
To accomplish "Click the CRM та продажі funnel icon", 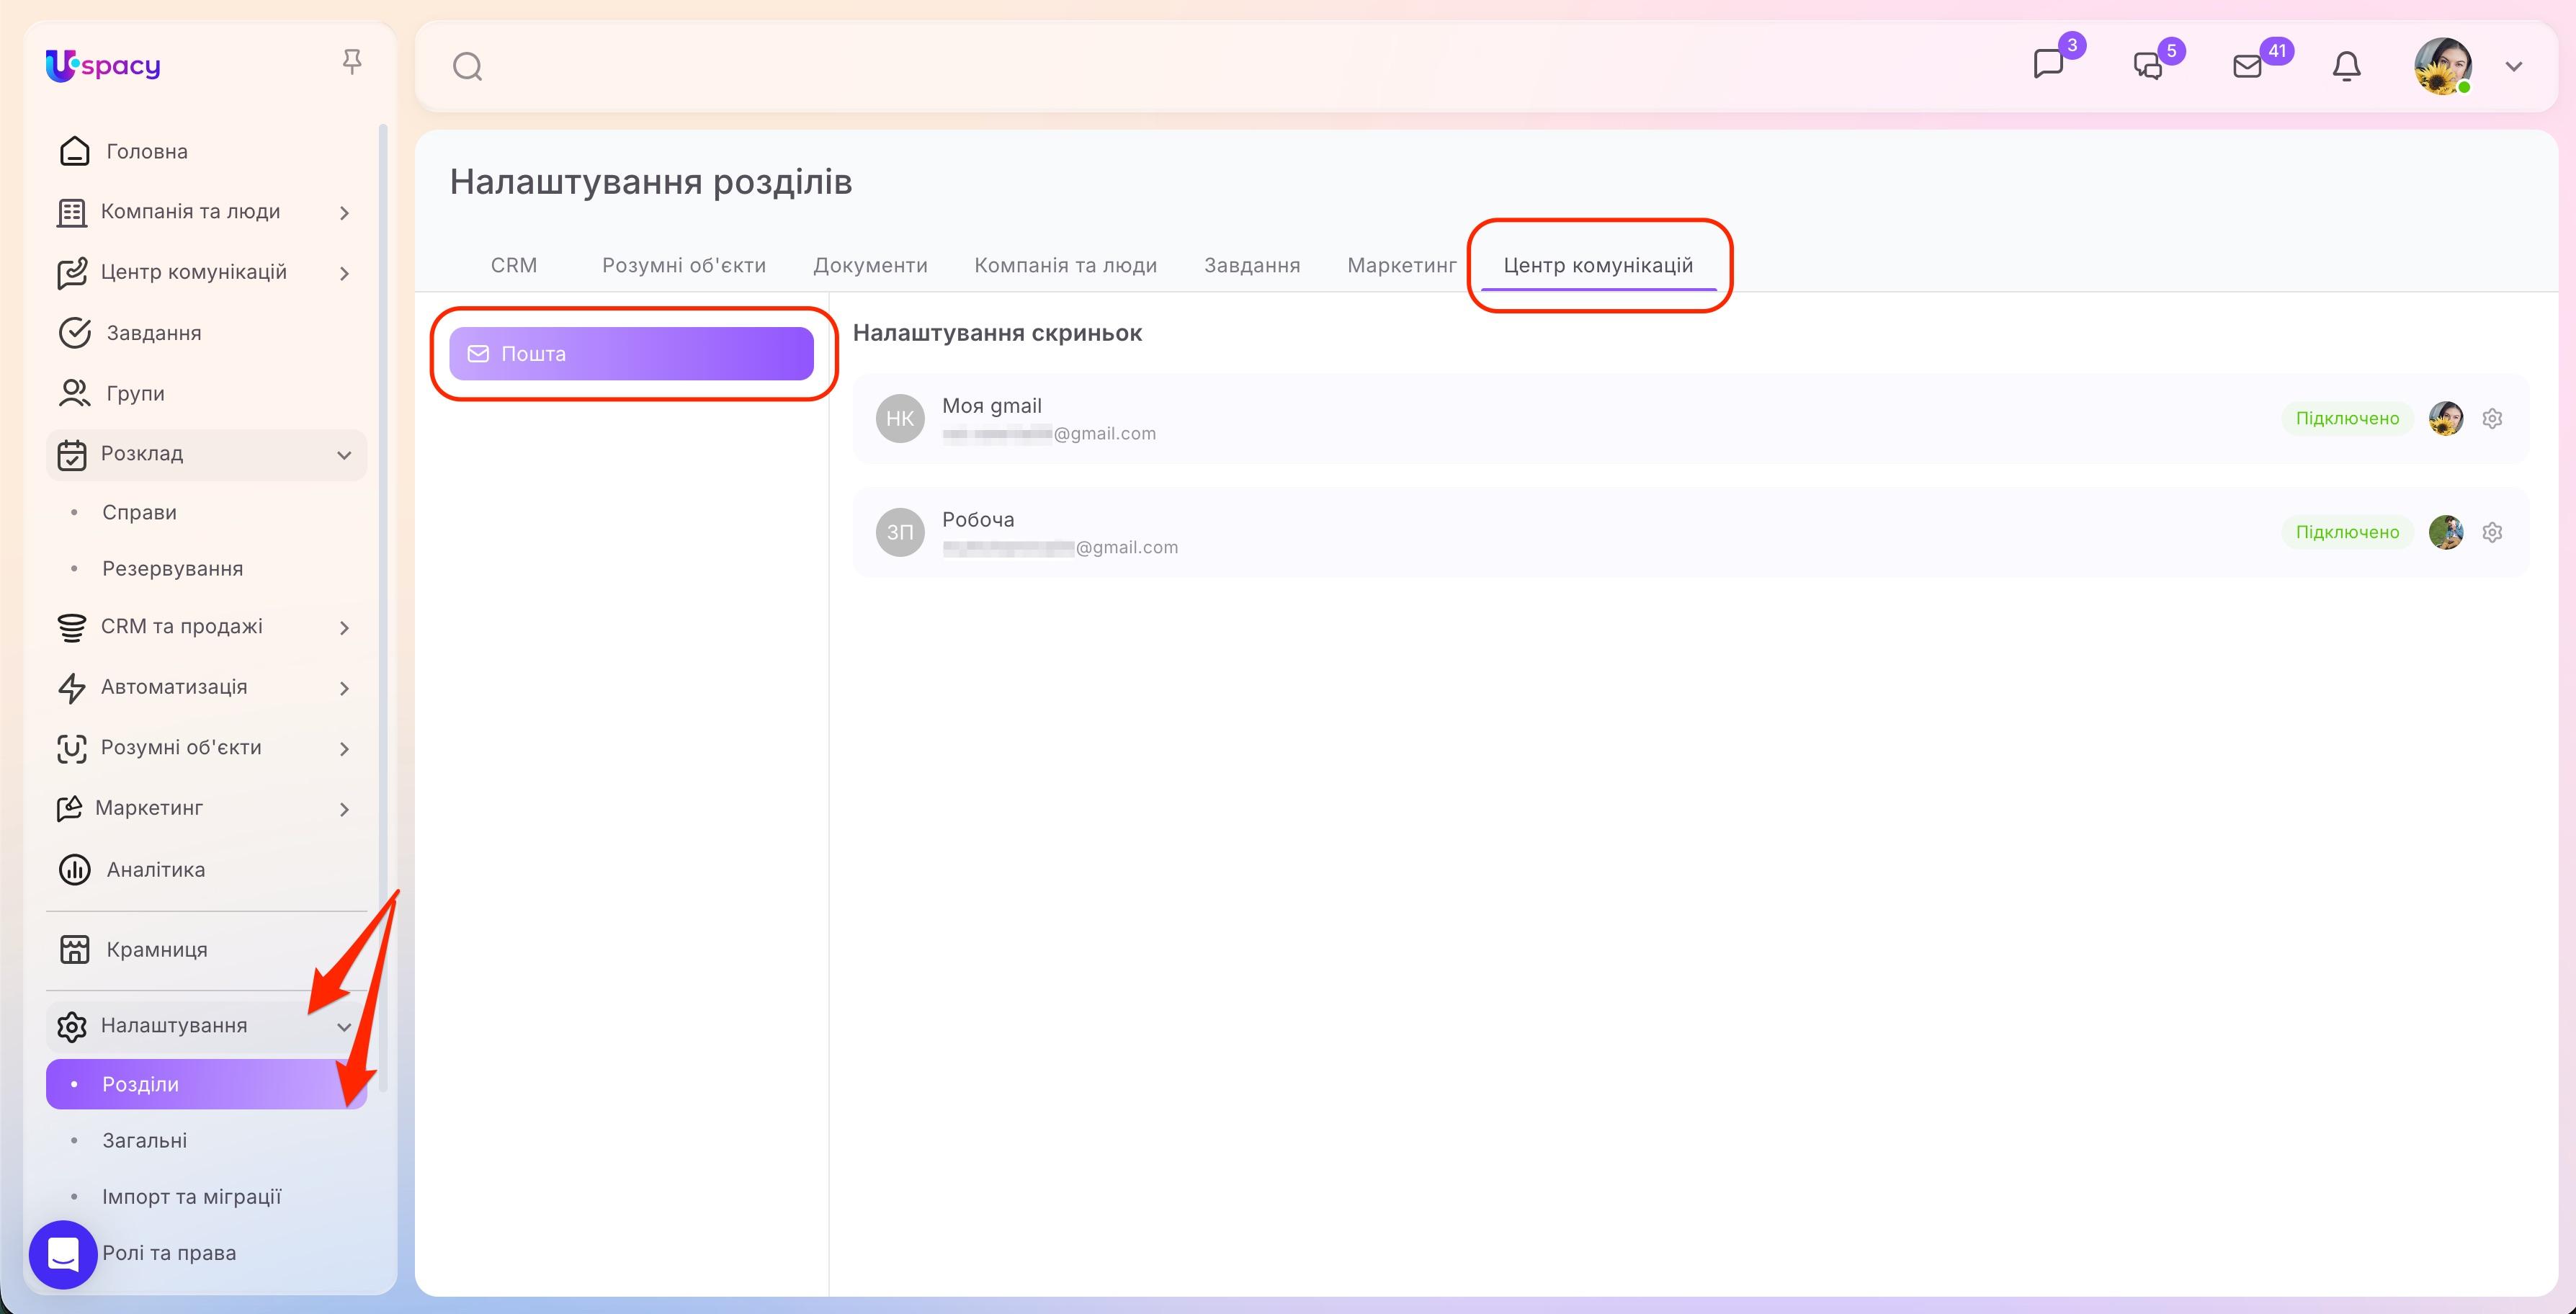I will click(72, 628).
